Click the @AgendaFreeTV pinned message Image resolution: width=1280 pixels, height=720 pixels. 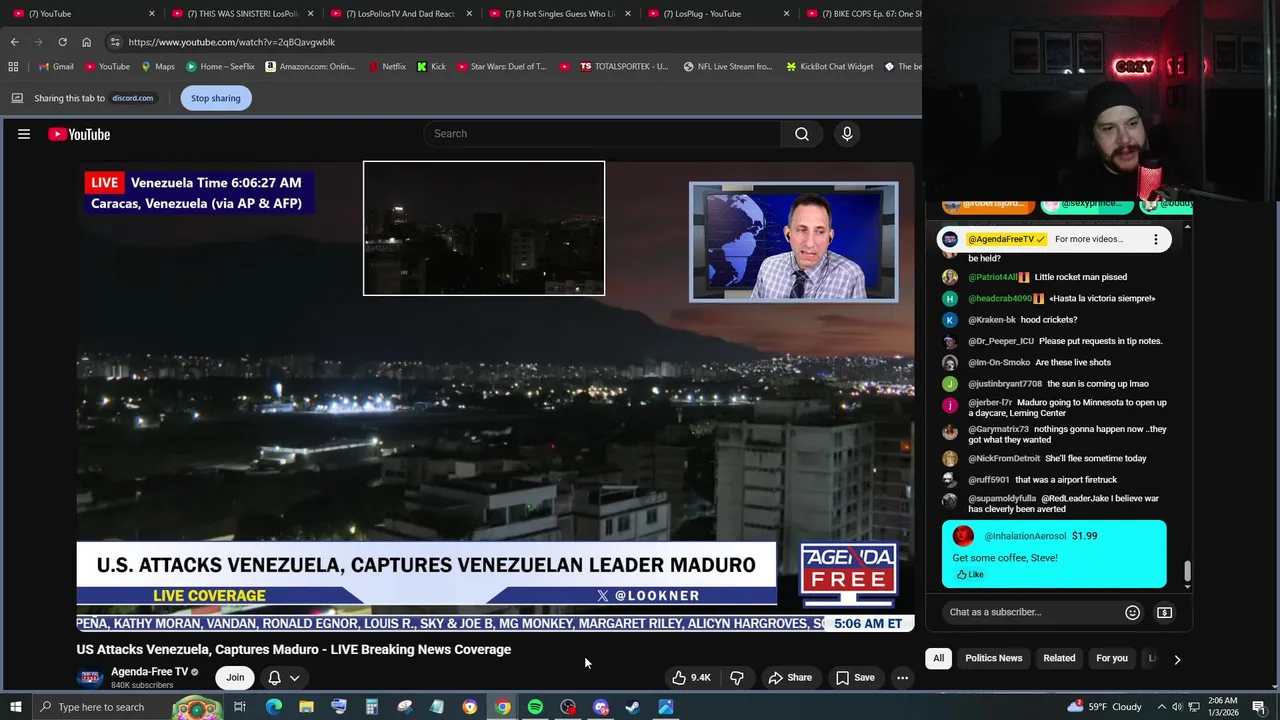coord(1054,239)
